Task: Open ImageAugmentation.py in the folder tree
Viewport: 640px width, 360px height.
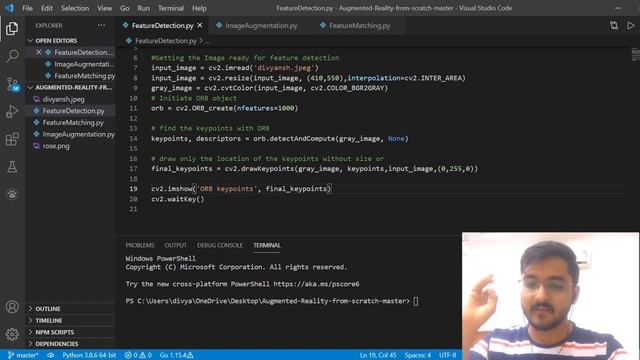Action: (70, 134)
